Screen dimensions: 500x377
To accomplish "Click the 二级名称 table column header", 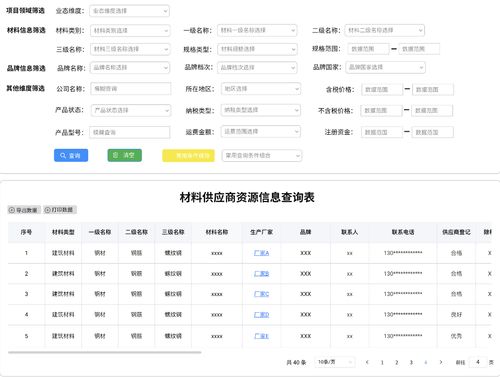I will [137, 232].
